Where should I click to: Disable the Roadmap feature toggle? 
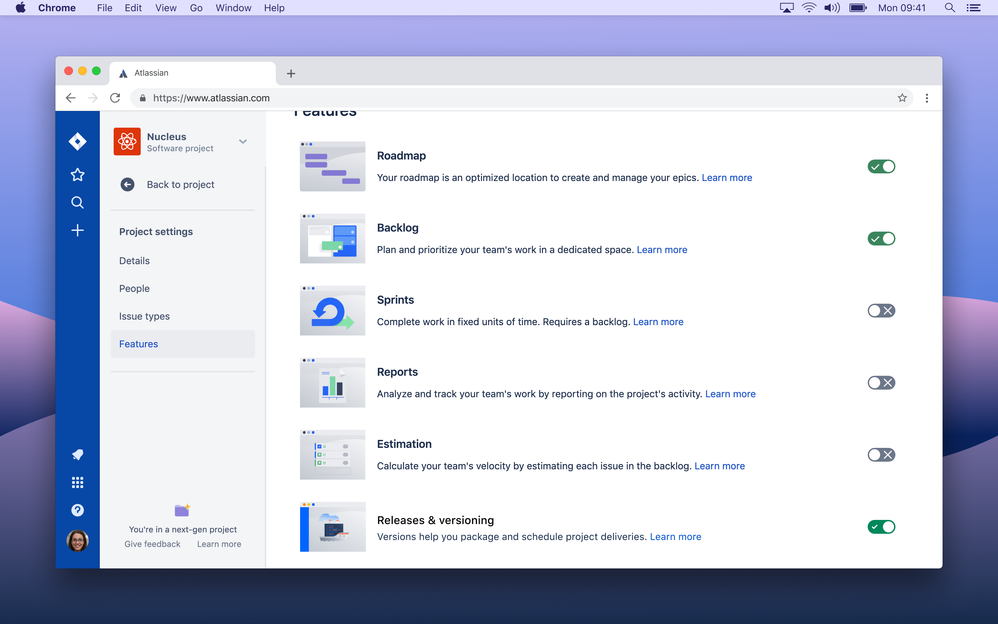coord(882,166)
